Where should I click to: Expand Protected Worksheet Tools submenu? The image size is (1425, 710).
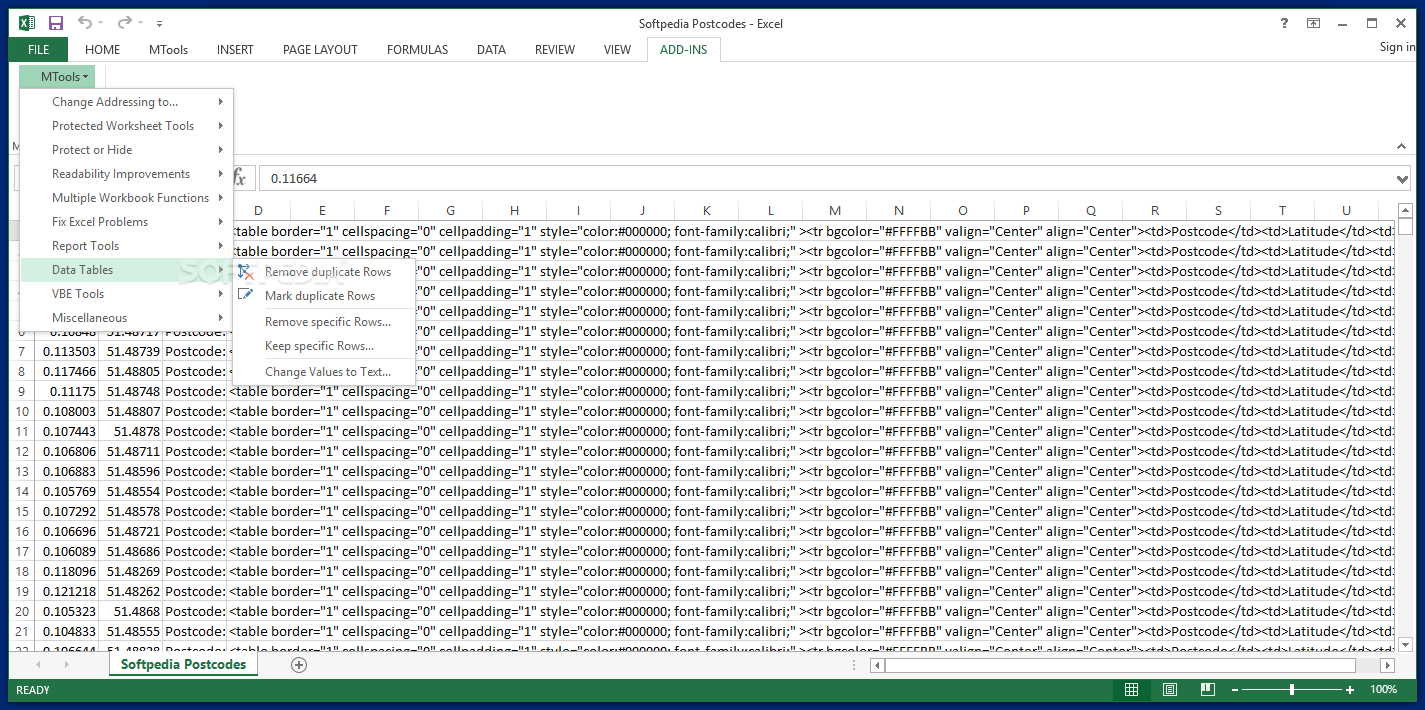127,126
